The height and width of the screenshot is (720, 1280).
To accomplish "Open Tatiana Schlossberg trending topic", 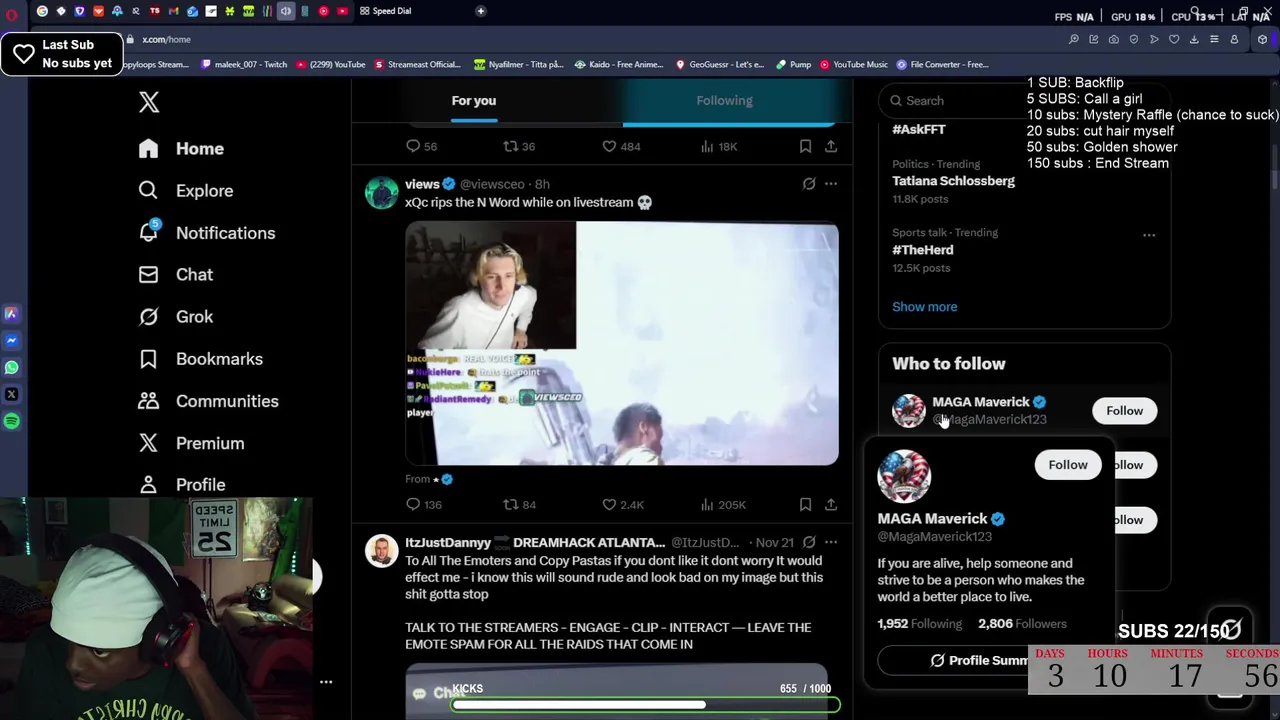I will [953, 181].
